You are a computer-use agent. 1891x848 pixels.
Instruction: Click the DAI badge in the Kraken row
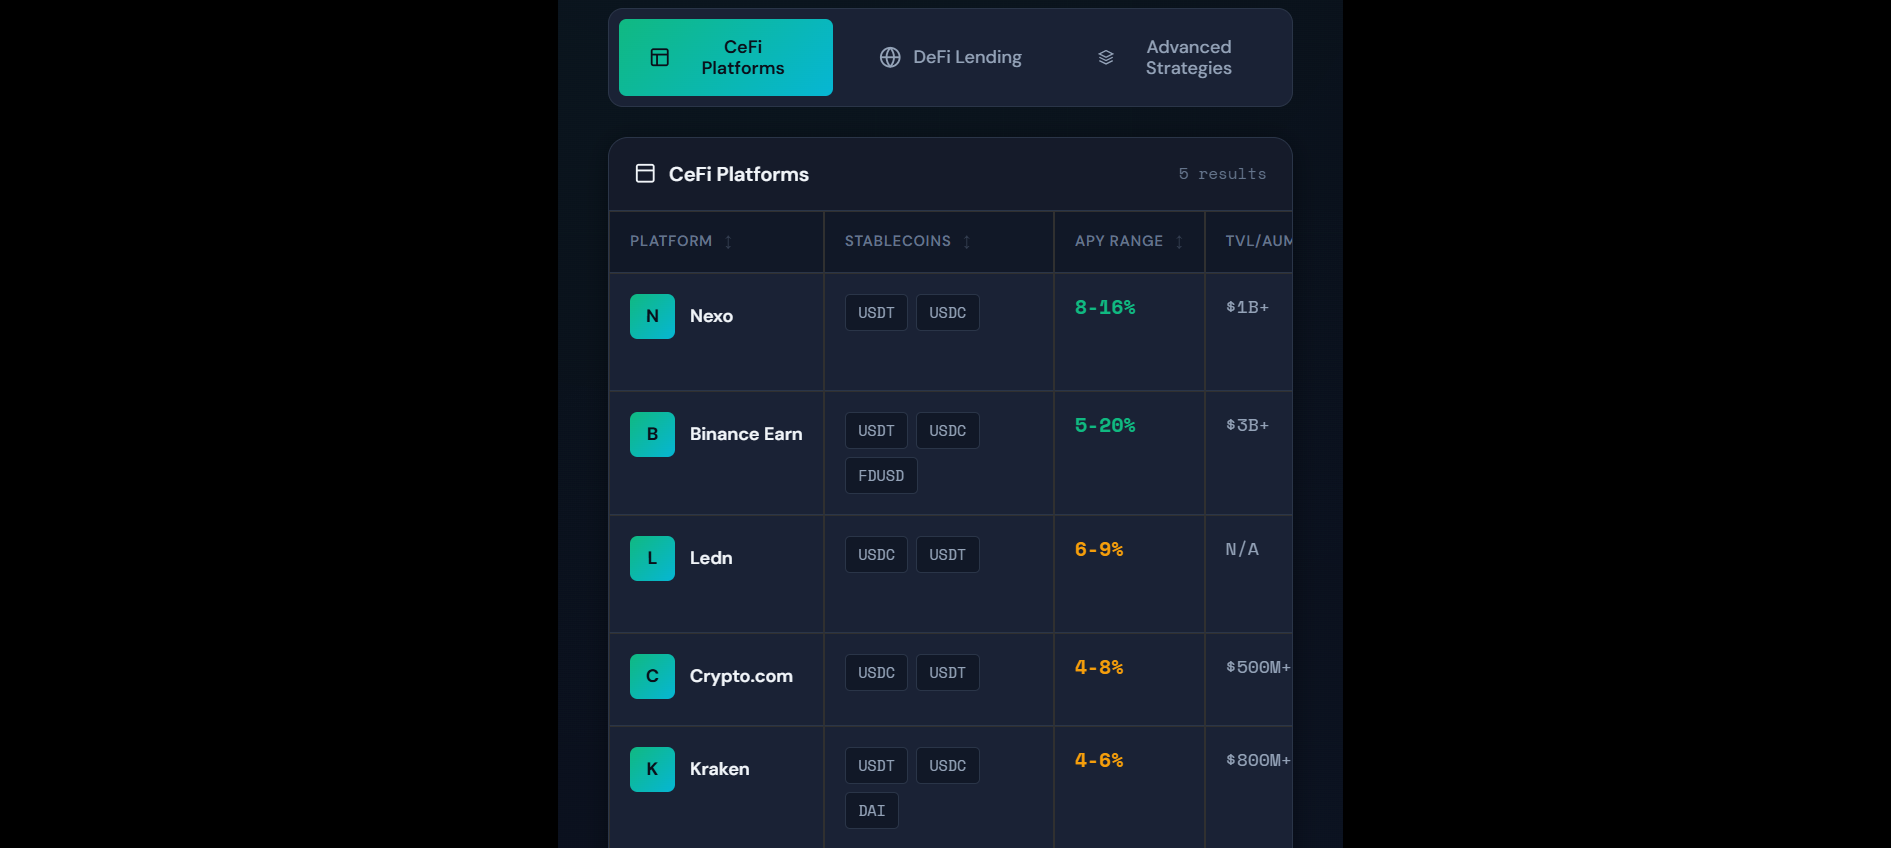[x=871, y=810]
